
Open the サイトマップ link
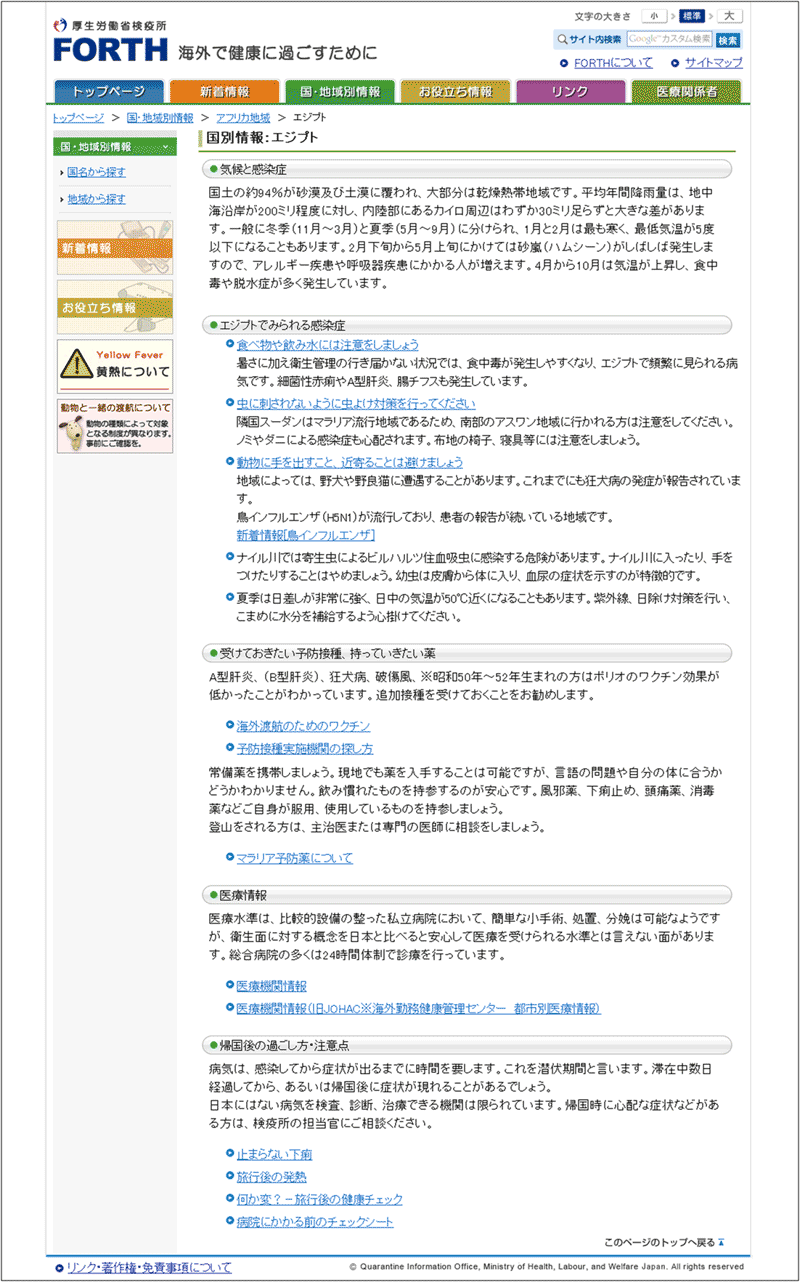(x=713, y=62)
